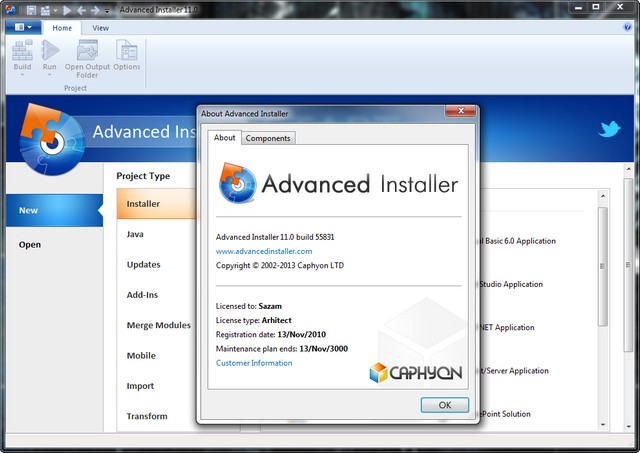640x453 pixels.
Task: Click the Basic 6.0 Application project item
Action: [x=518, y=241]
